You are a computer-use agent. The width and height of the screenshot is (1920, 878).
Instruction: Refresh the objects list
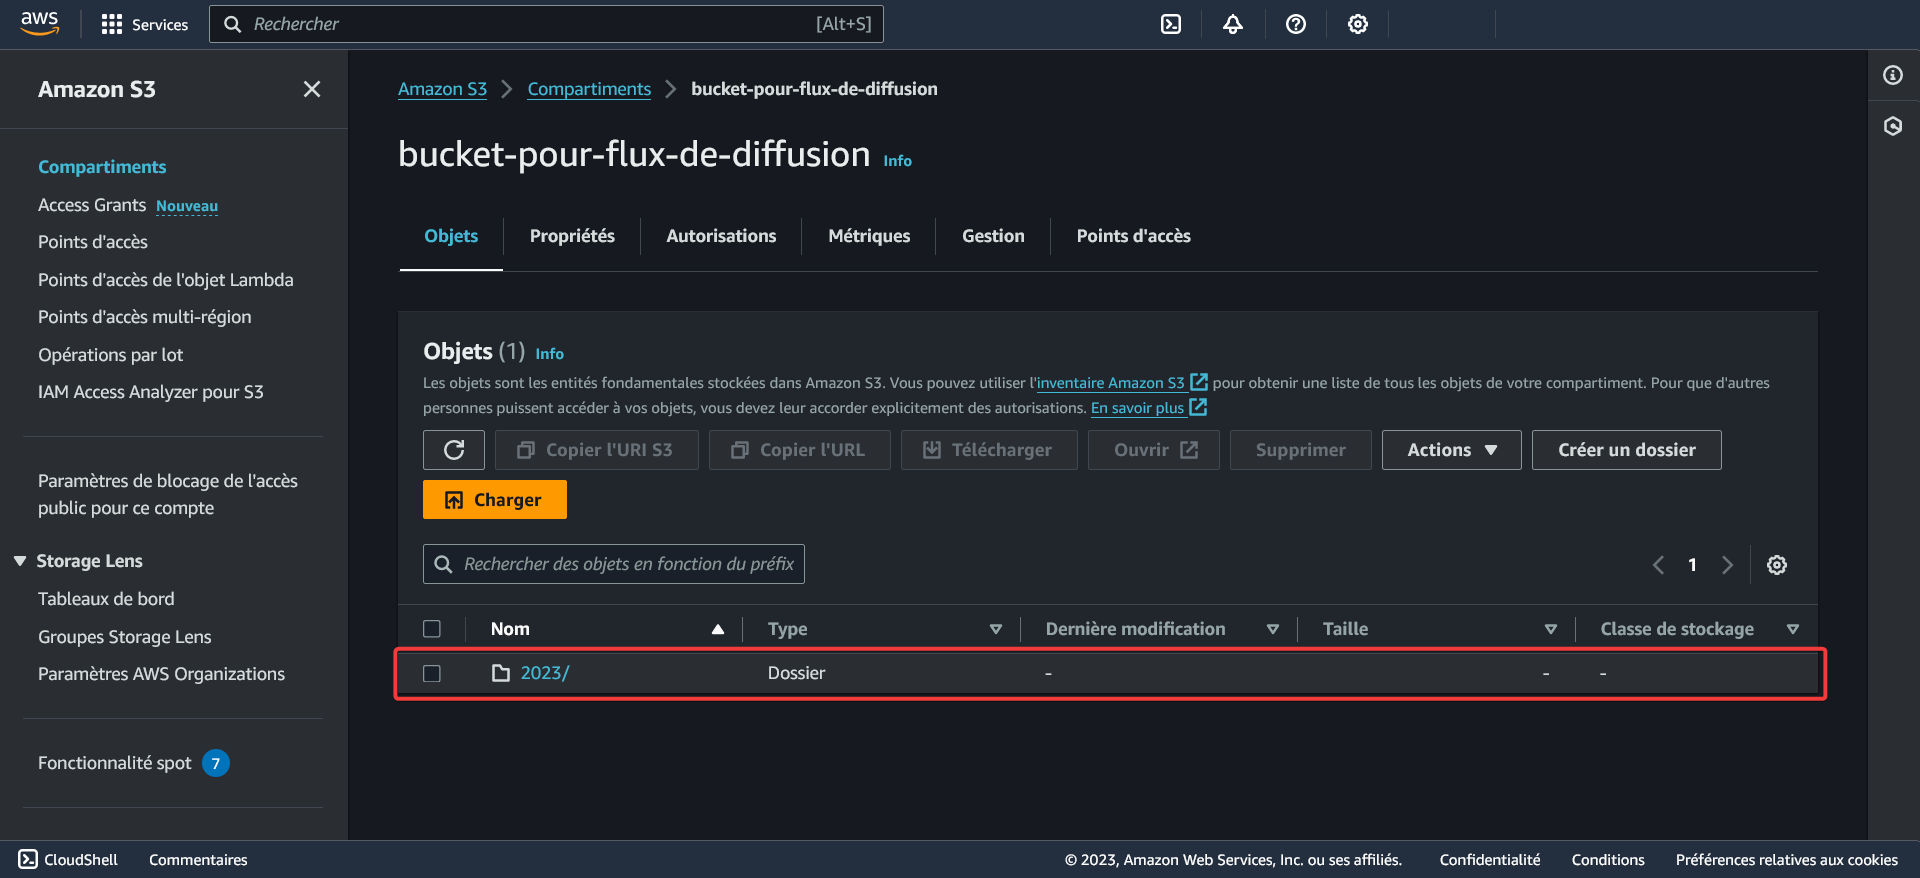point(454,450)
